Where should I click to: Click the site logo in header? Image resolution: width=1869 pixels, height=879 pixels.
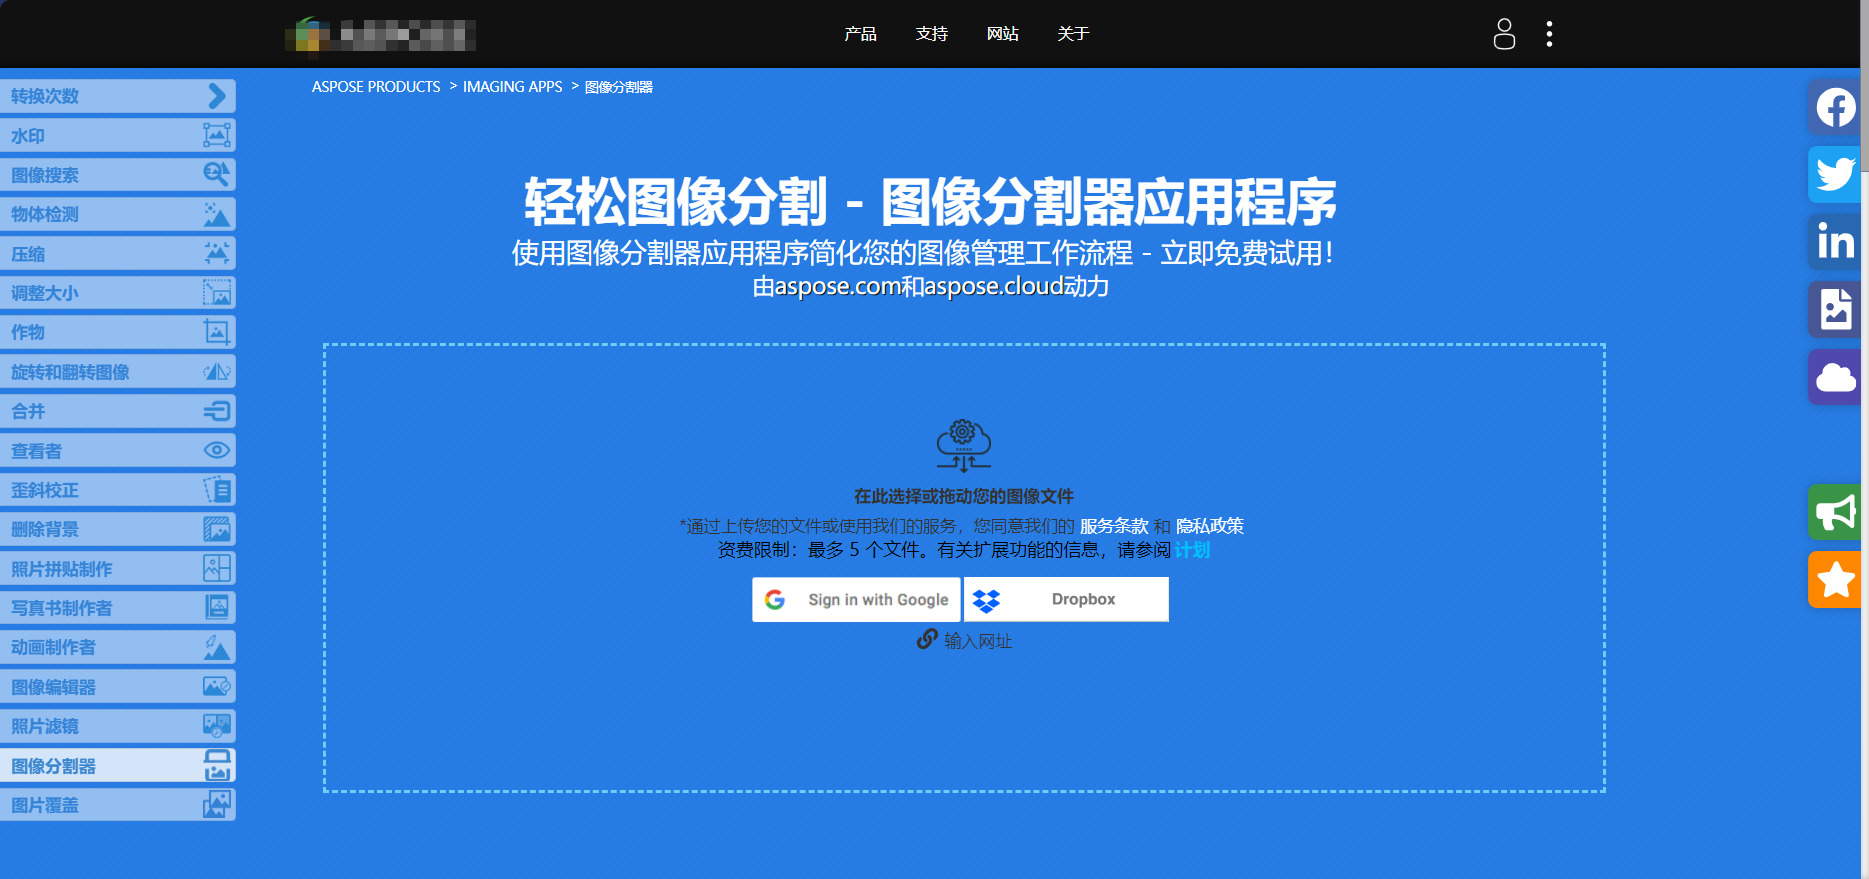tap(380, 34)
